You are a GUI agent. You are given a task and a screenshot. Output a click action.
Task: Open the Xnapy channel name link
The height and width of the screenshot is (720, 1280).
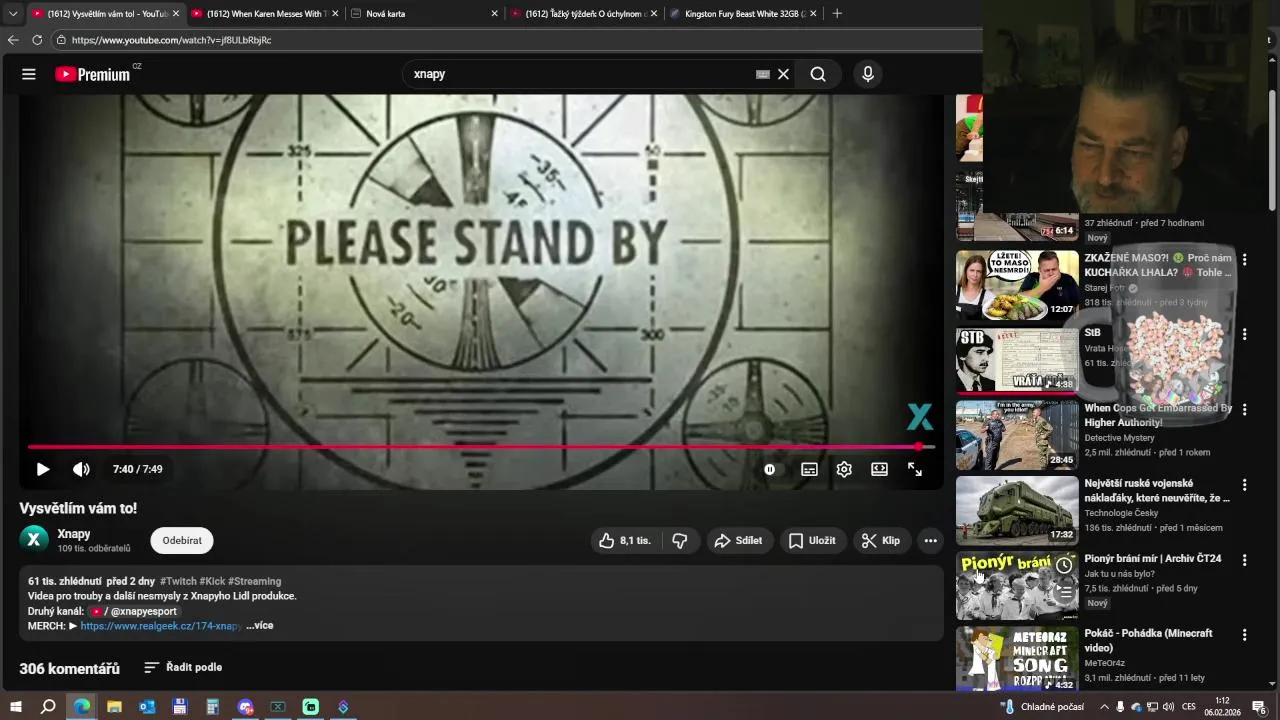74,534
